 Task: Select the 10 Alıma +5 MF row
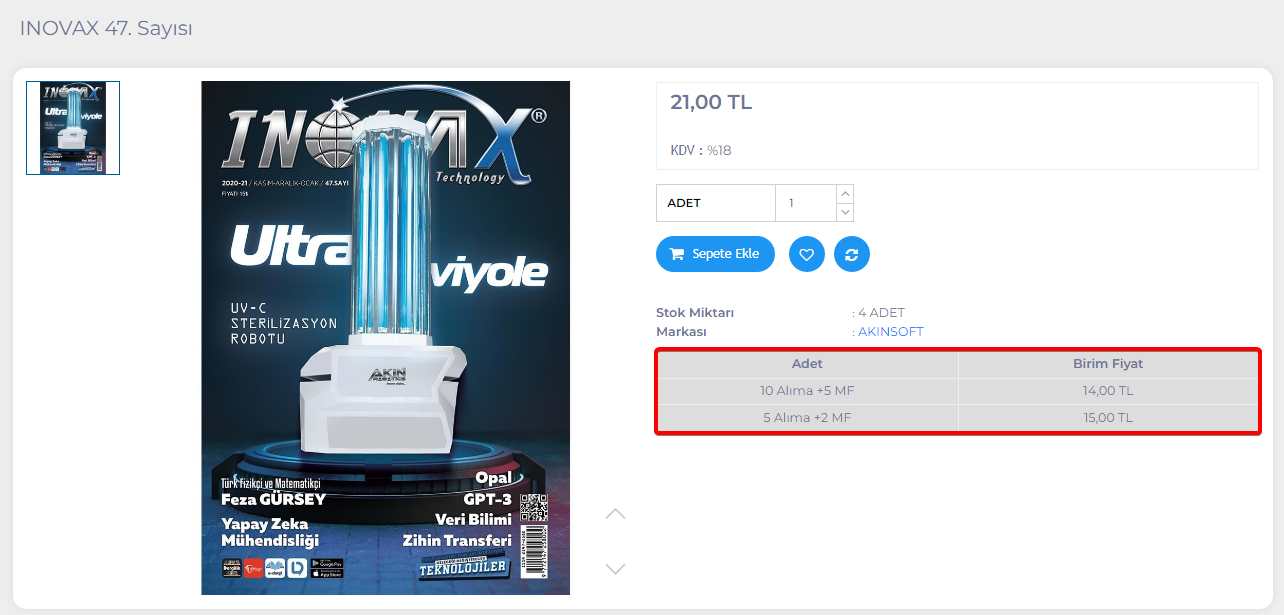(958, 391)
